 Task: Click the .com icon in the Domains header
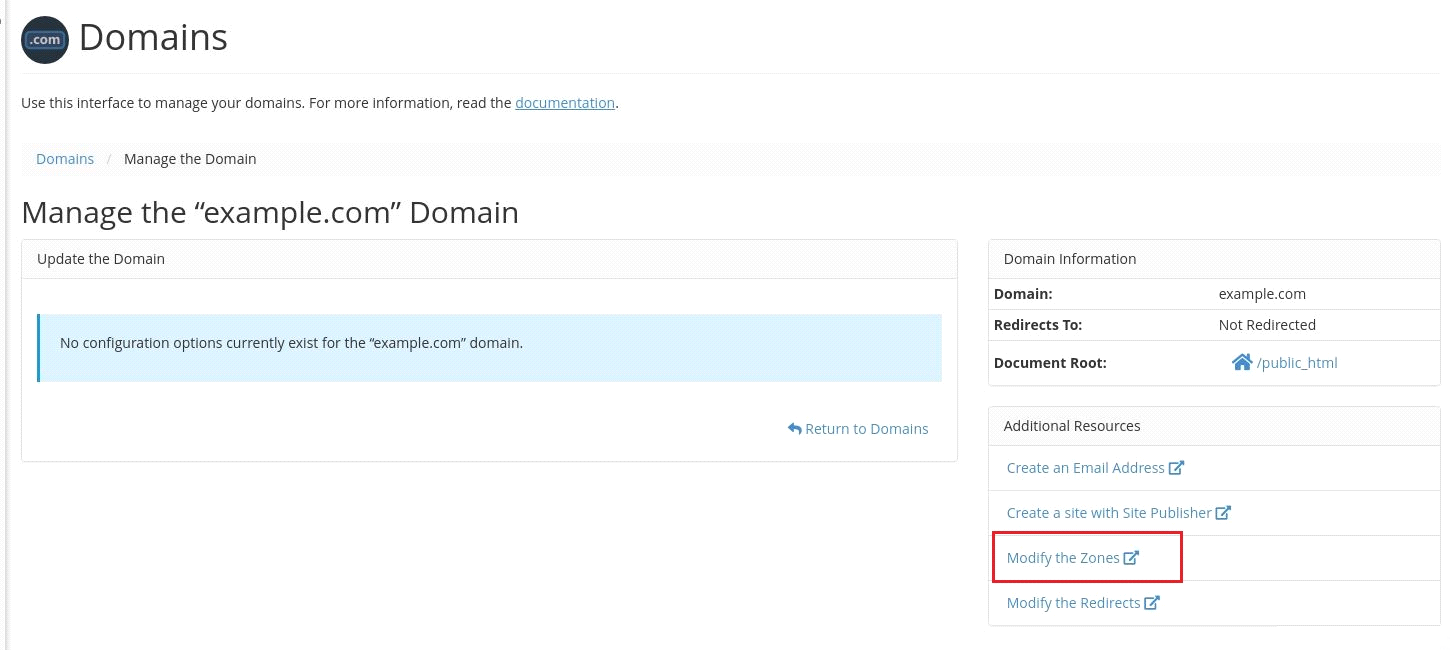44,40
